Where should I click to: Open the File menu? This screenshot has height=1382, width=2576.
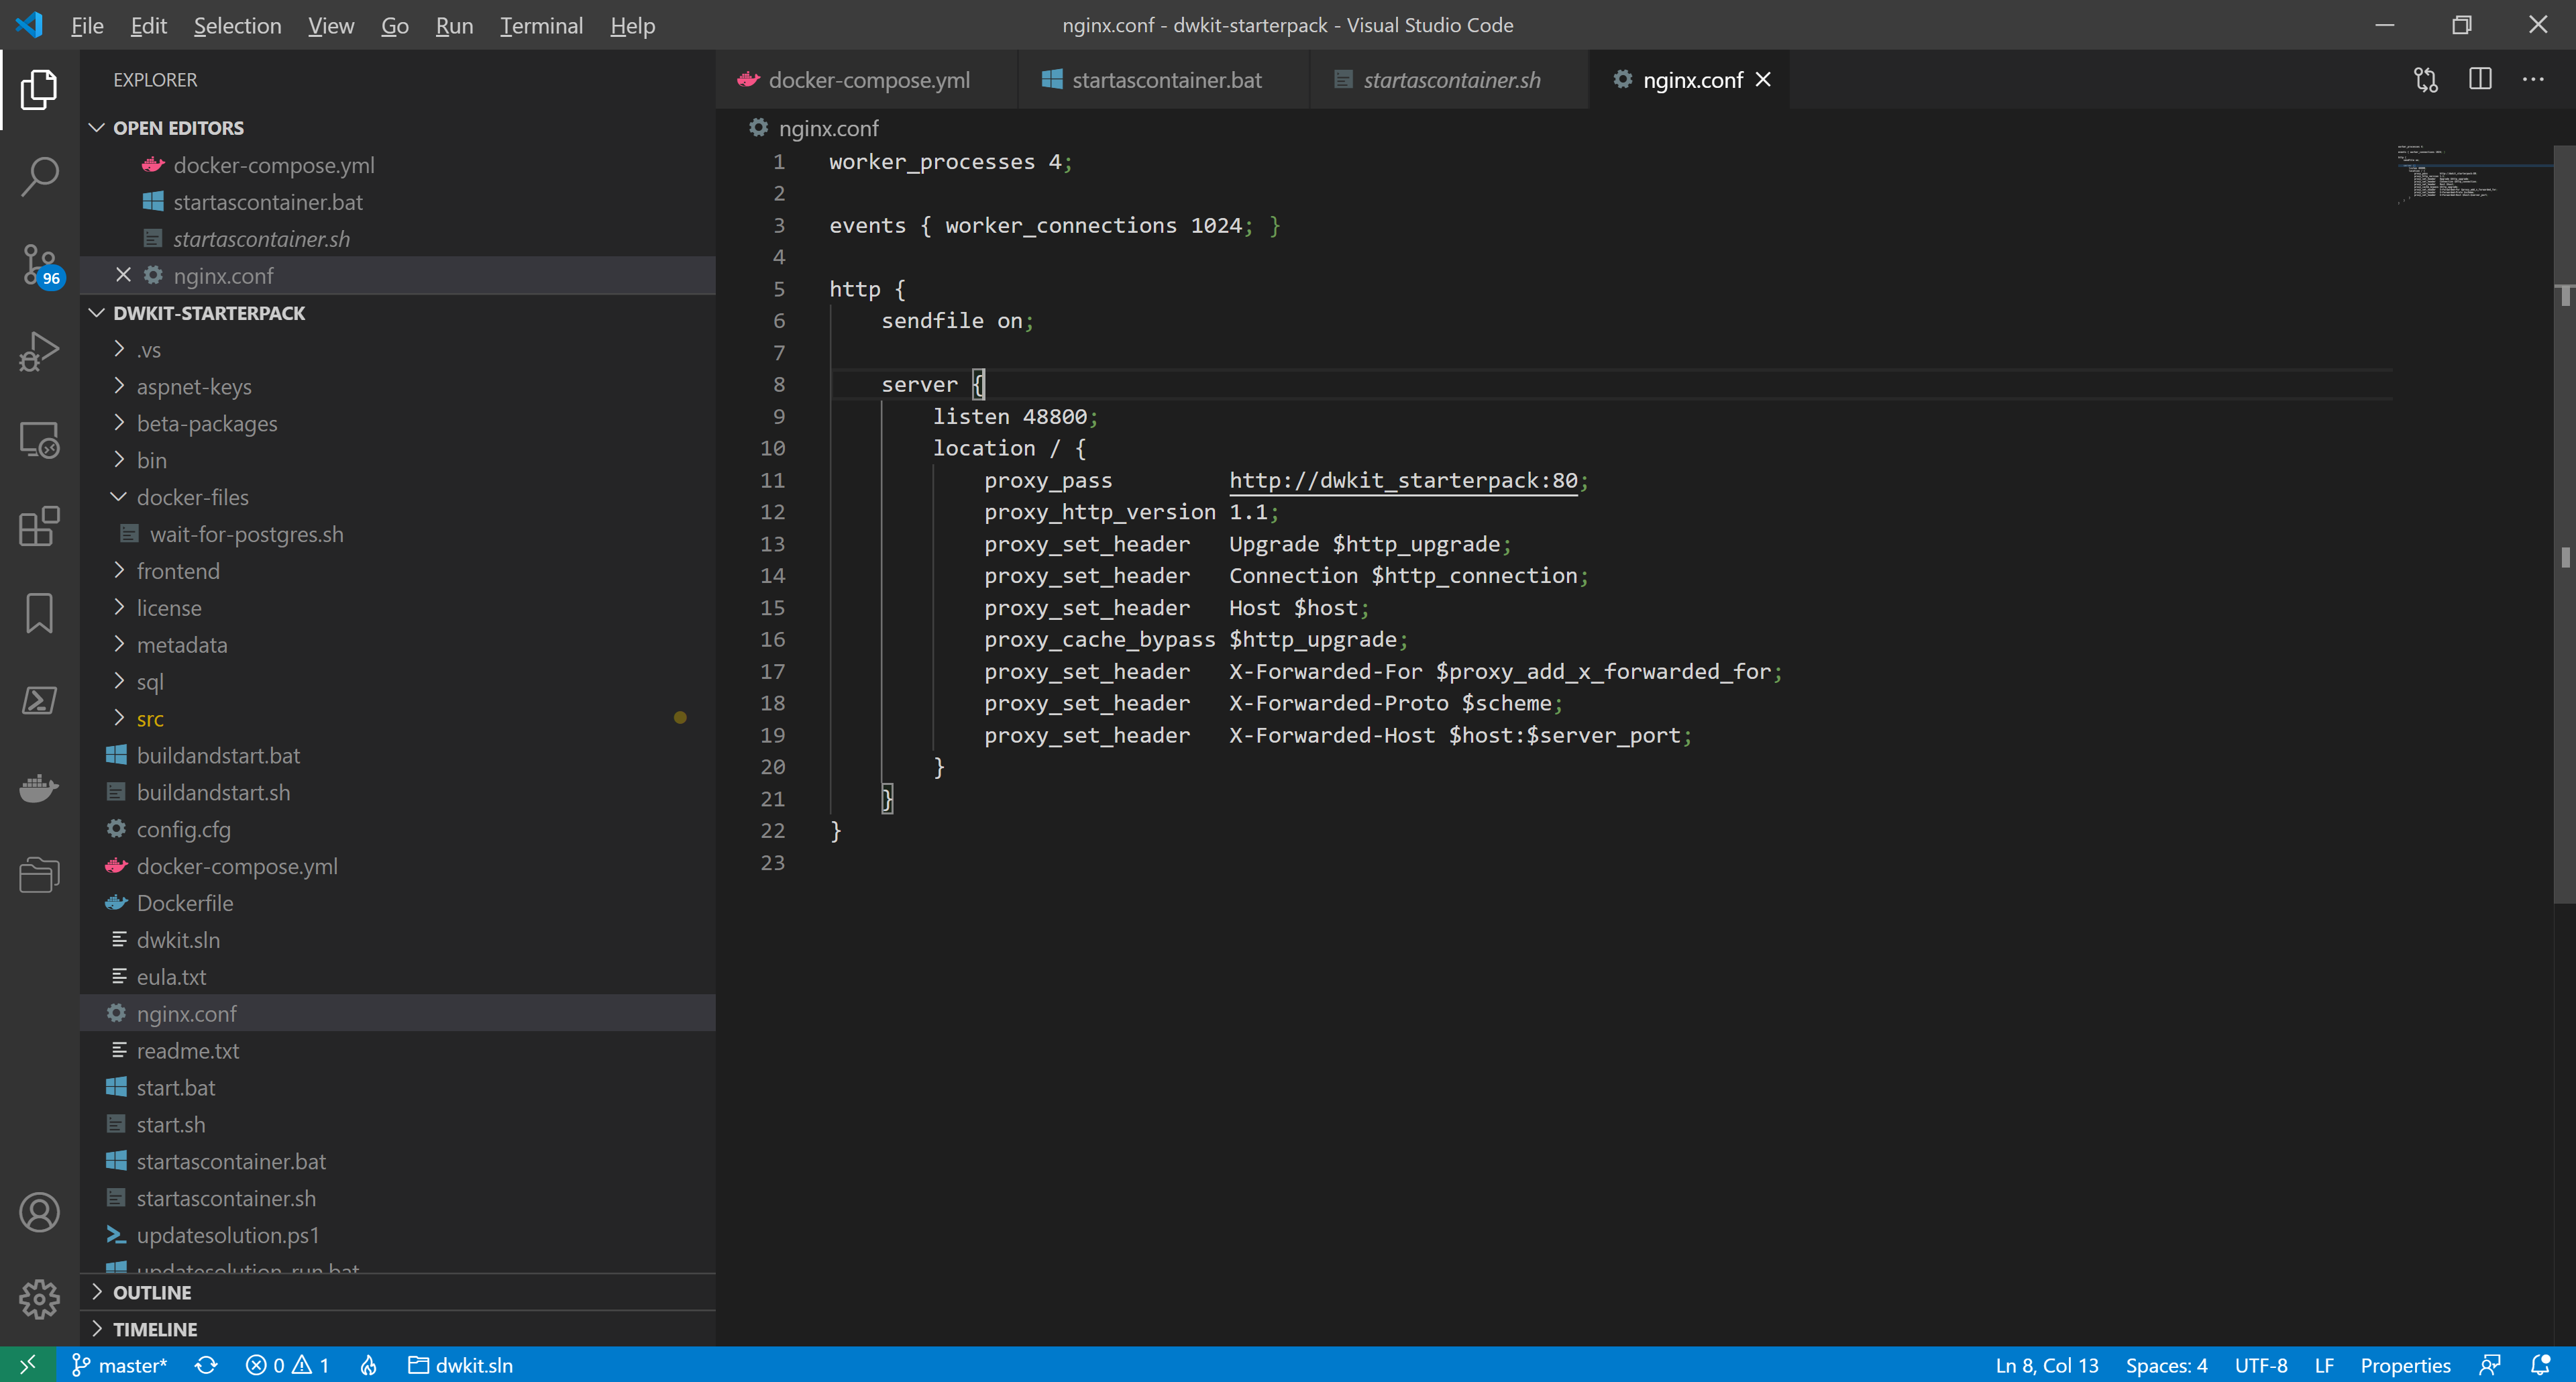click(x=87, y=25)
